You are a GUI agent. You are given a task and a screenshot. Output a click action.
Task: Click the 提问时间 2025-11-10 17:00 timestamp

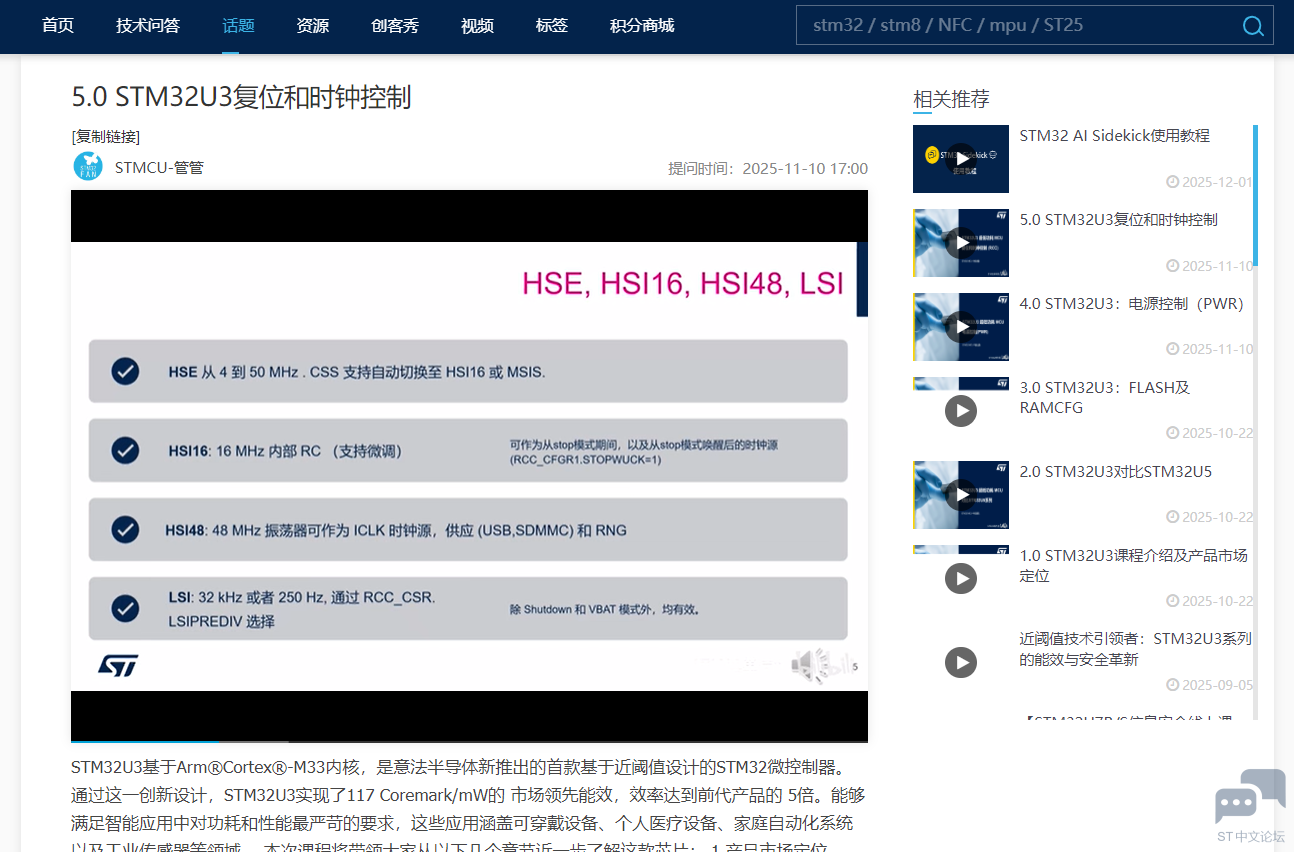[768, 168]
